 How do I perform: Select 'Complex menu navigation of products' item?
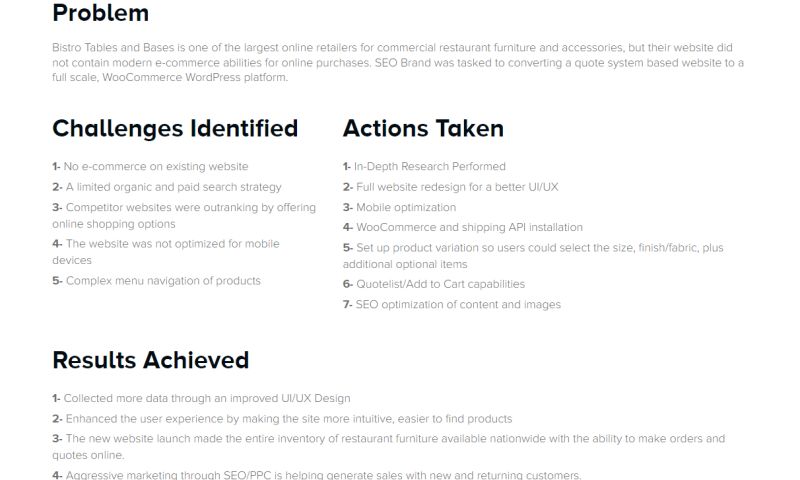point(157,281)
